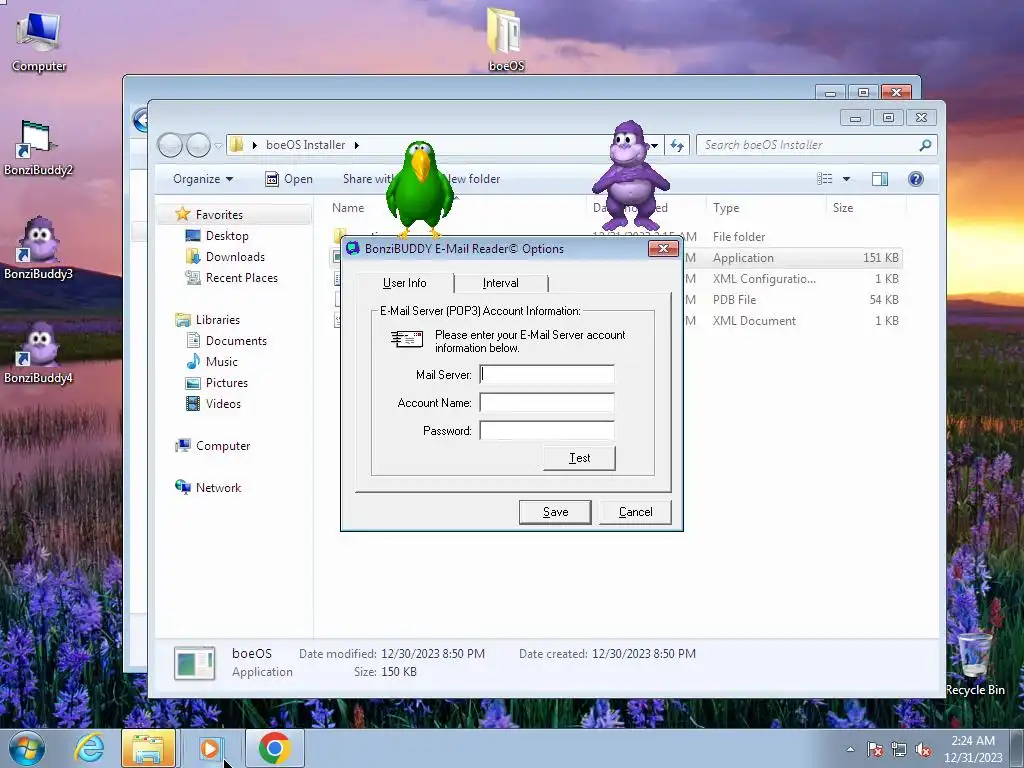
Task: Select Favorites in navigation pane
Action: point(219,215)
